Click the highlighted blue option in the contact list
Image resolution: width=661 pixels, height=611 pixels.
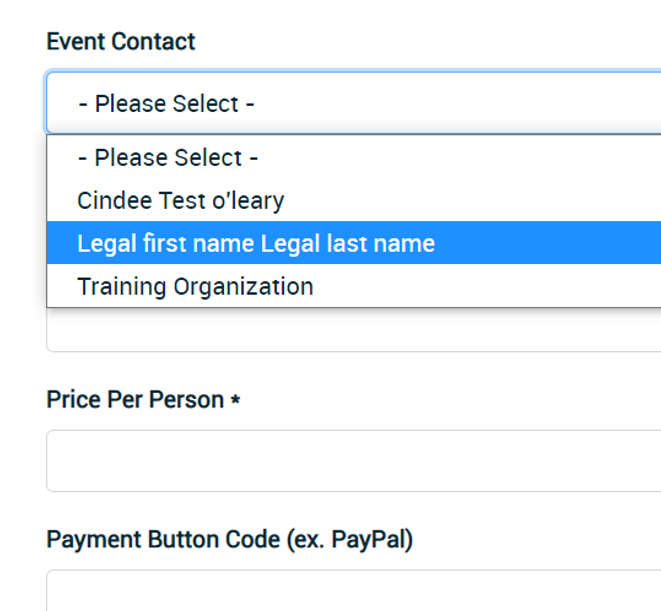[x=256, y=243]
